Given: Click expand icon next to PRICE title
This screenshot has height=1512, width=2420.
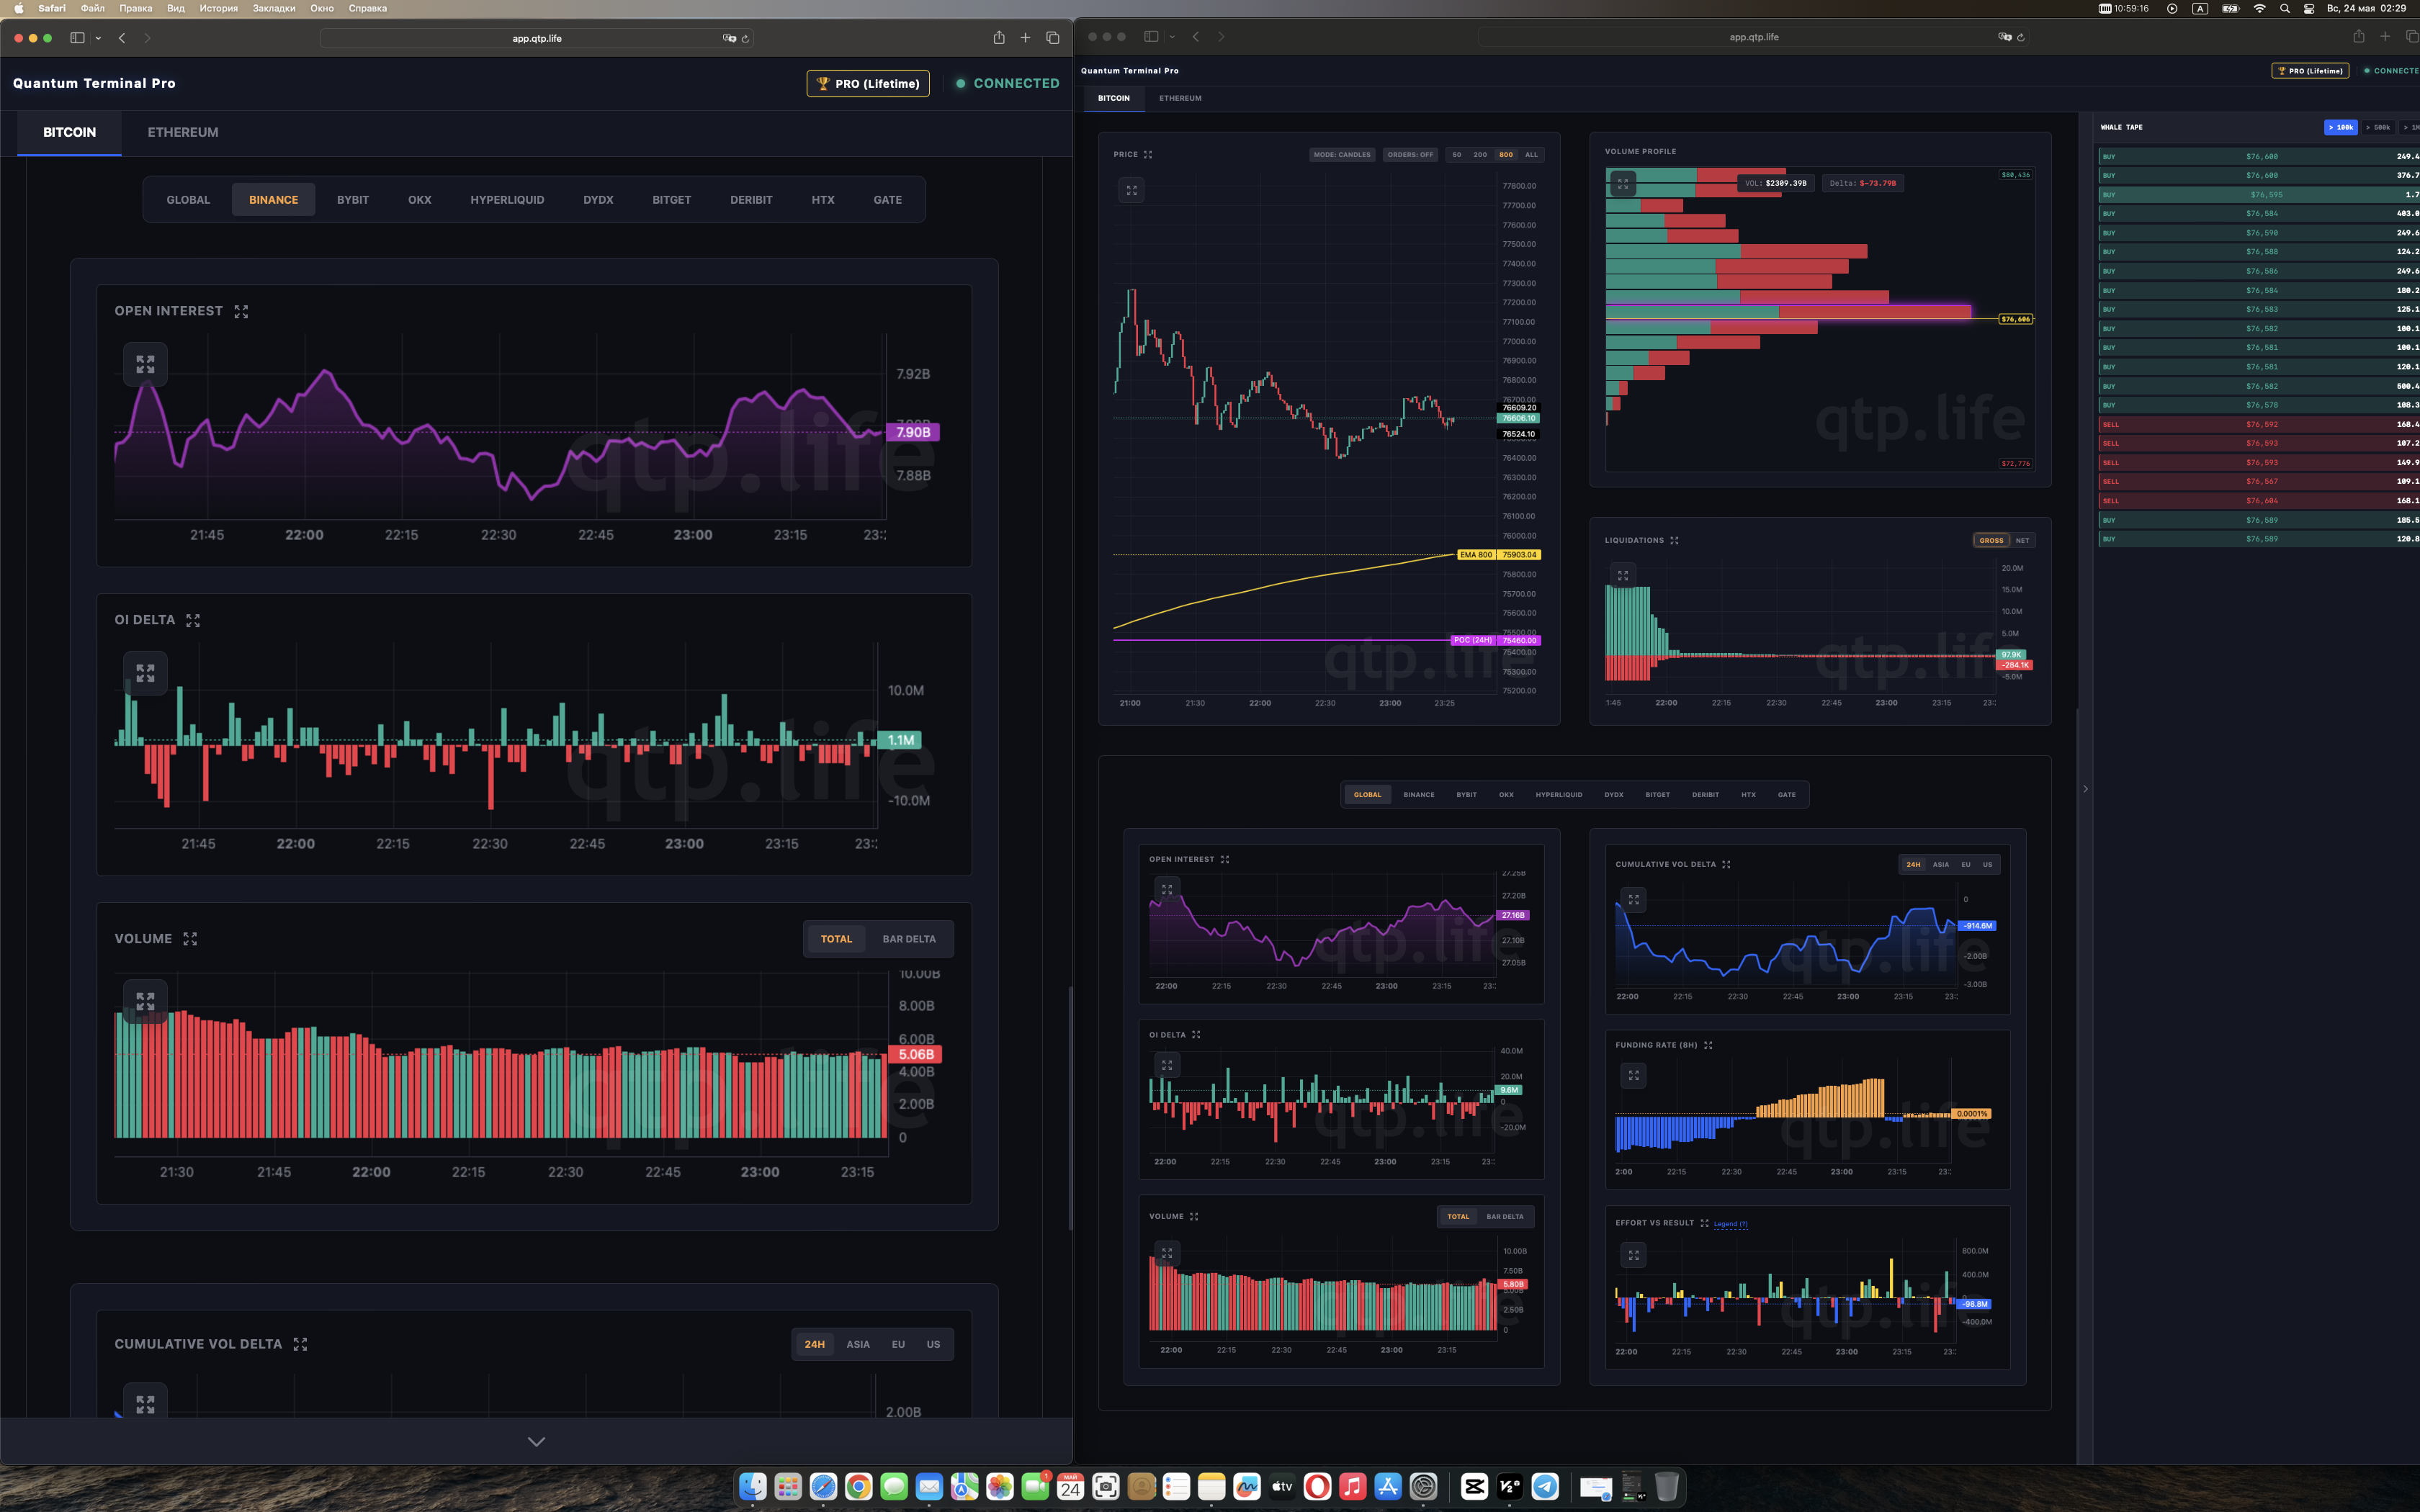Looking at the screenshot, I should coord(1148,155).
